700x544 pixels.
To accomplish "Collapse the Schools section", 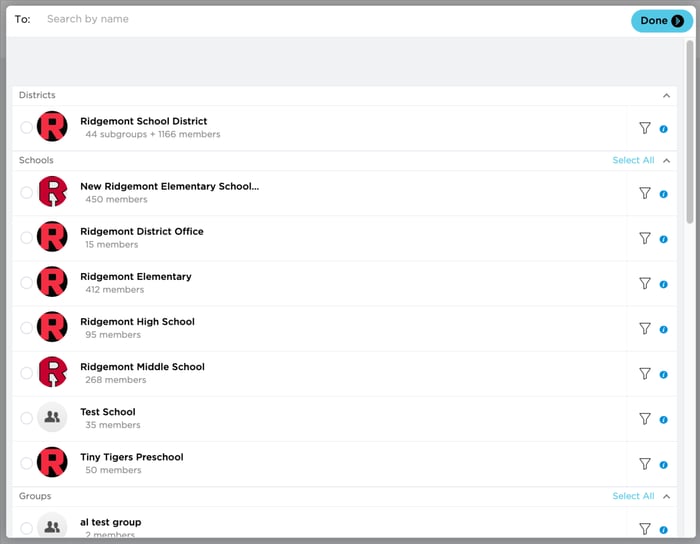I will [666, 161].
